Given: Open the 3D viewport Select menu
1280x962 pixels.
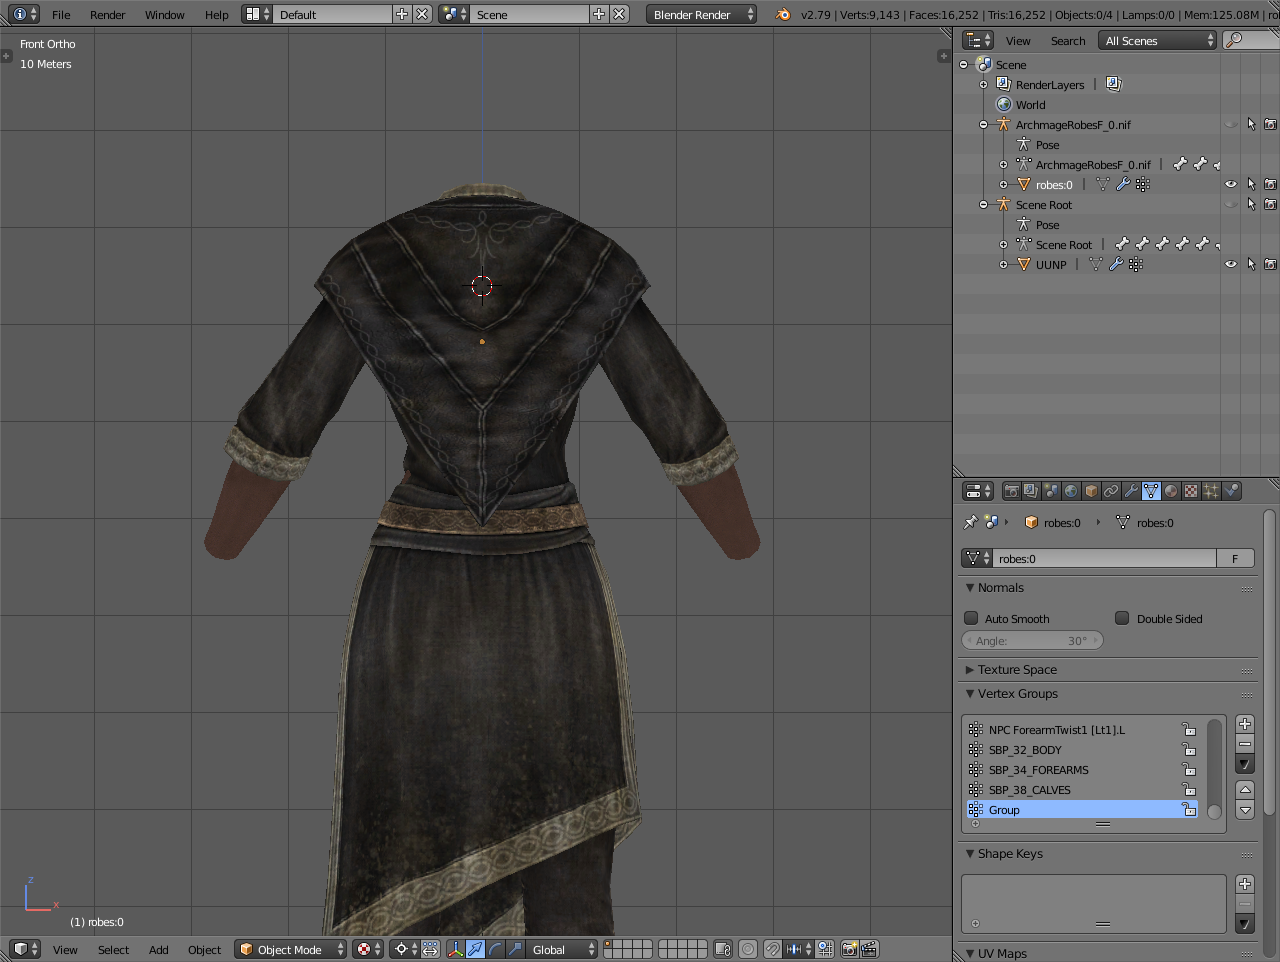Looking at the screenshot, I should tap(113, 949).
